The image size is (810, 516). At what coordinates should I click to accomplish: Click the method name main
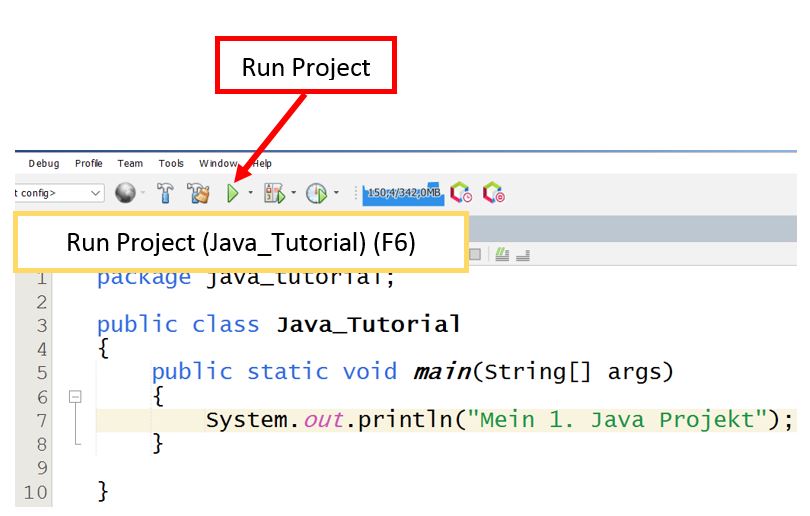[x=442, y=372]
